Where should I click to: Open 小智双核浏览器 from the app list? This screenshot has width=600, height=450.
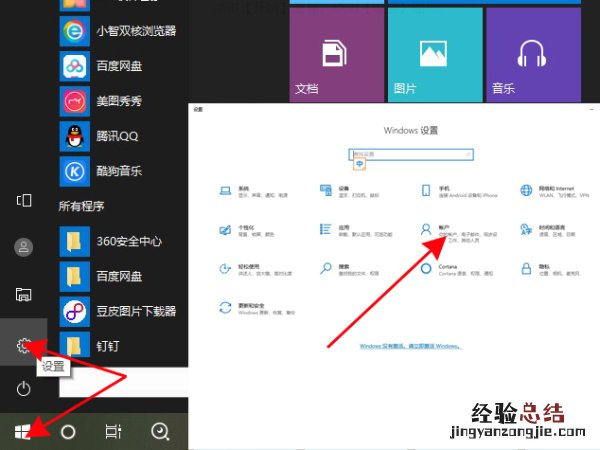[x=118, y=31]
